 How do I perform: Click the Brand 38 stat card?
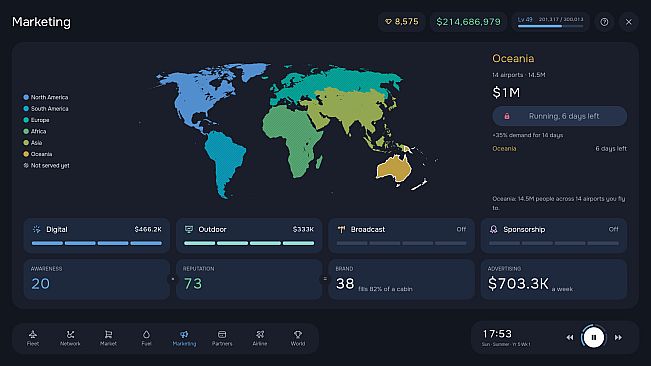(401, 279)
